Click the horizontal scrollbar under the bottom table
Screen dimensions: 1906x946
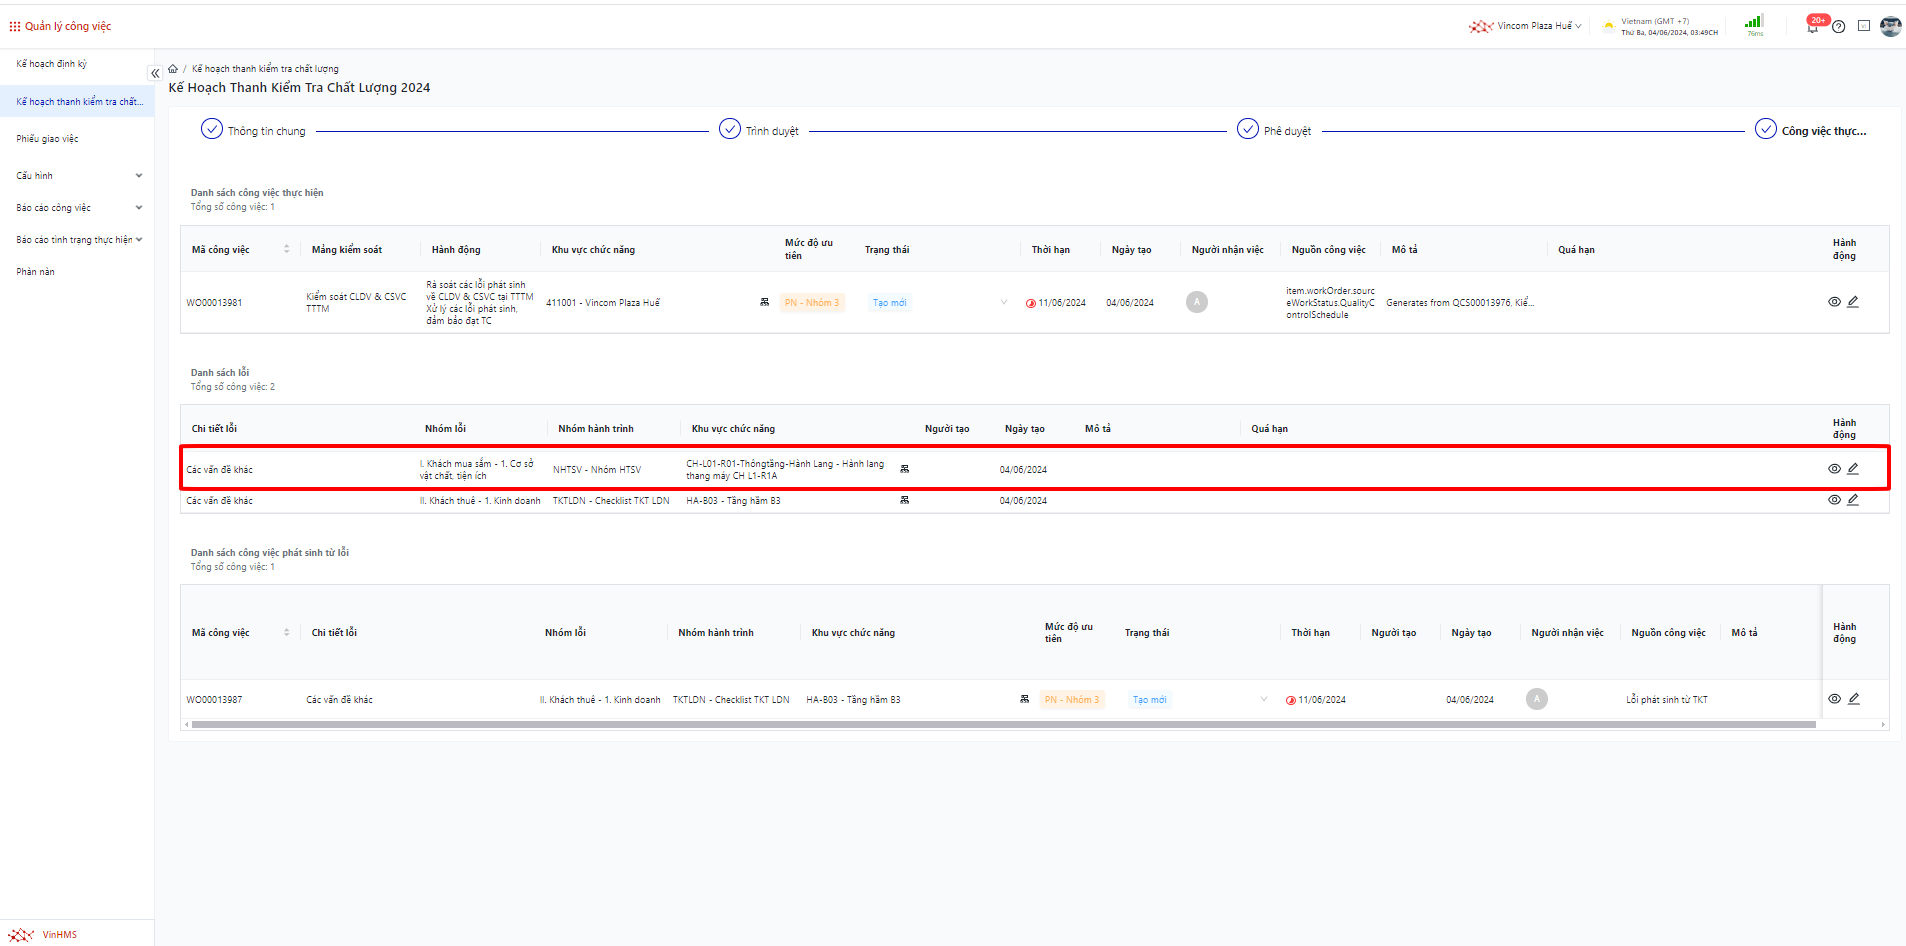1000,725
